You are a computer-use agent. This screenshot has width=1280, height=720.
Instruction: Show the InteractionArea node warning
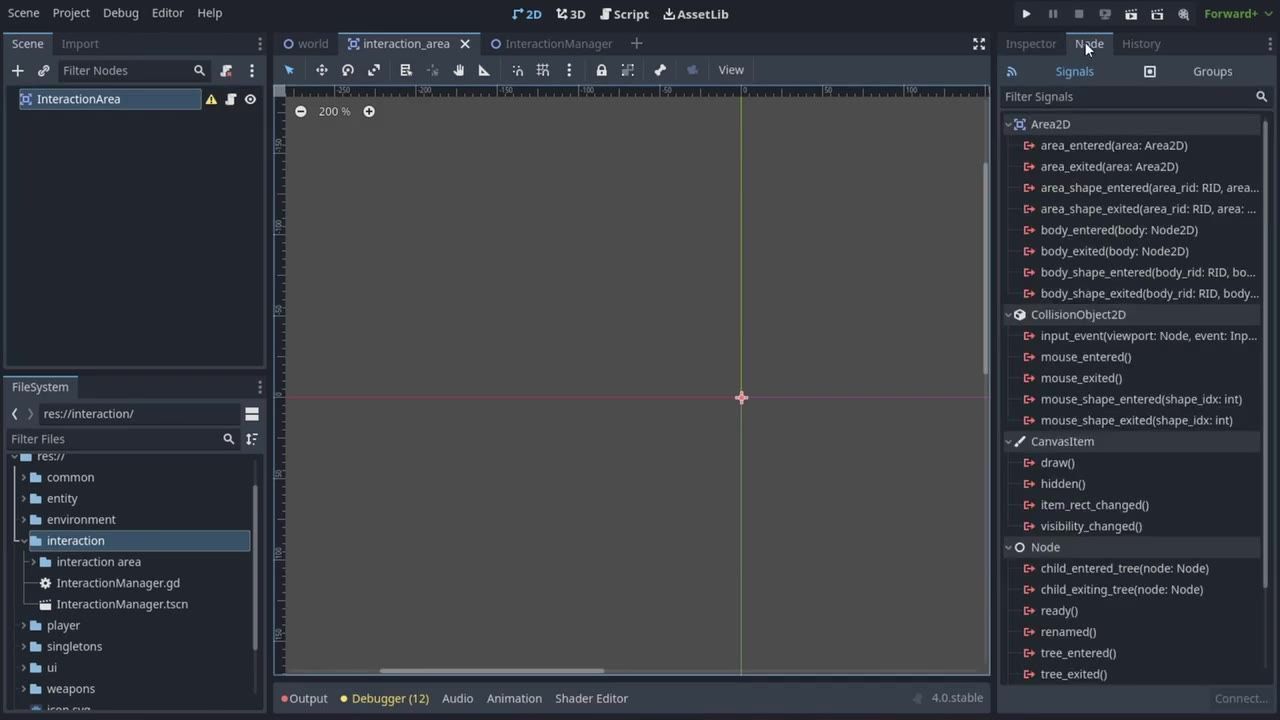click(211, 99)
